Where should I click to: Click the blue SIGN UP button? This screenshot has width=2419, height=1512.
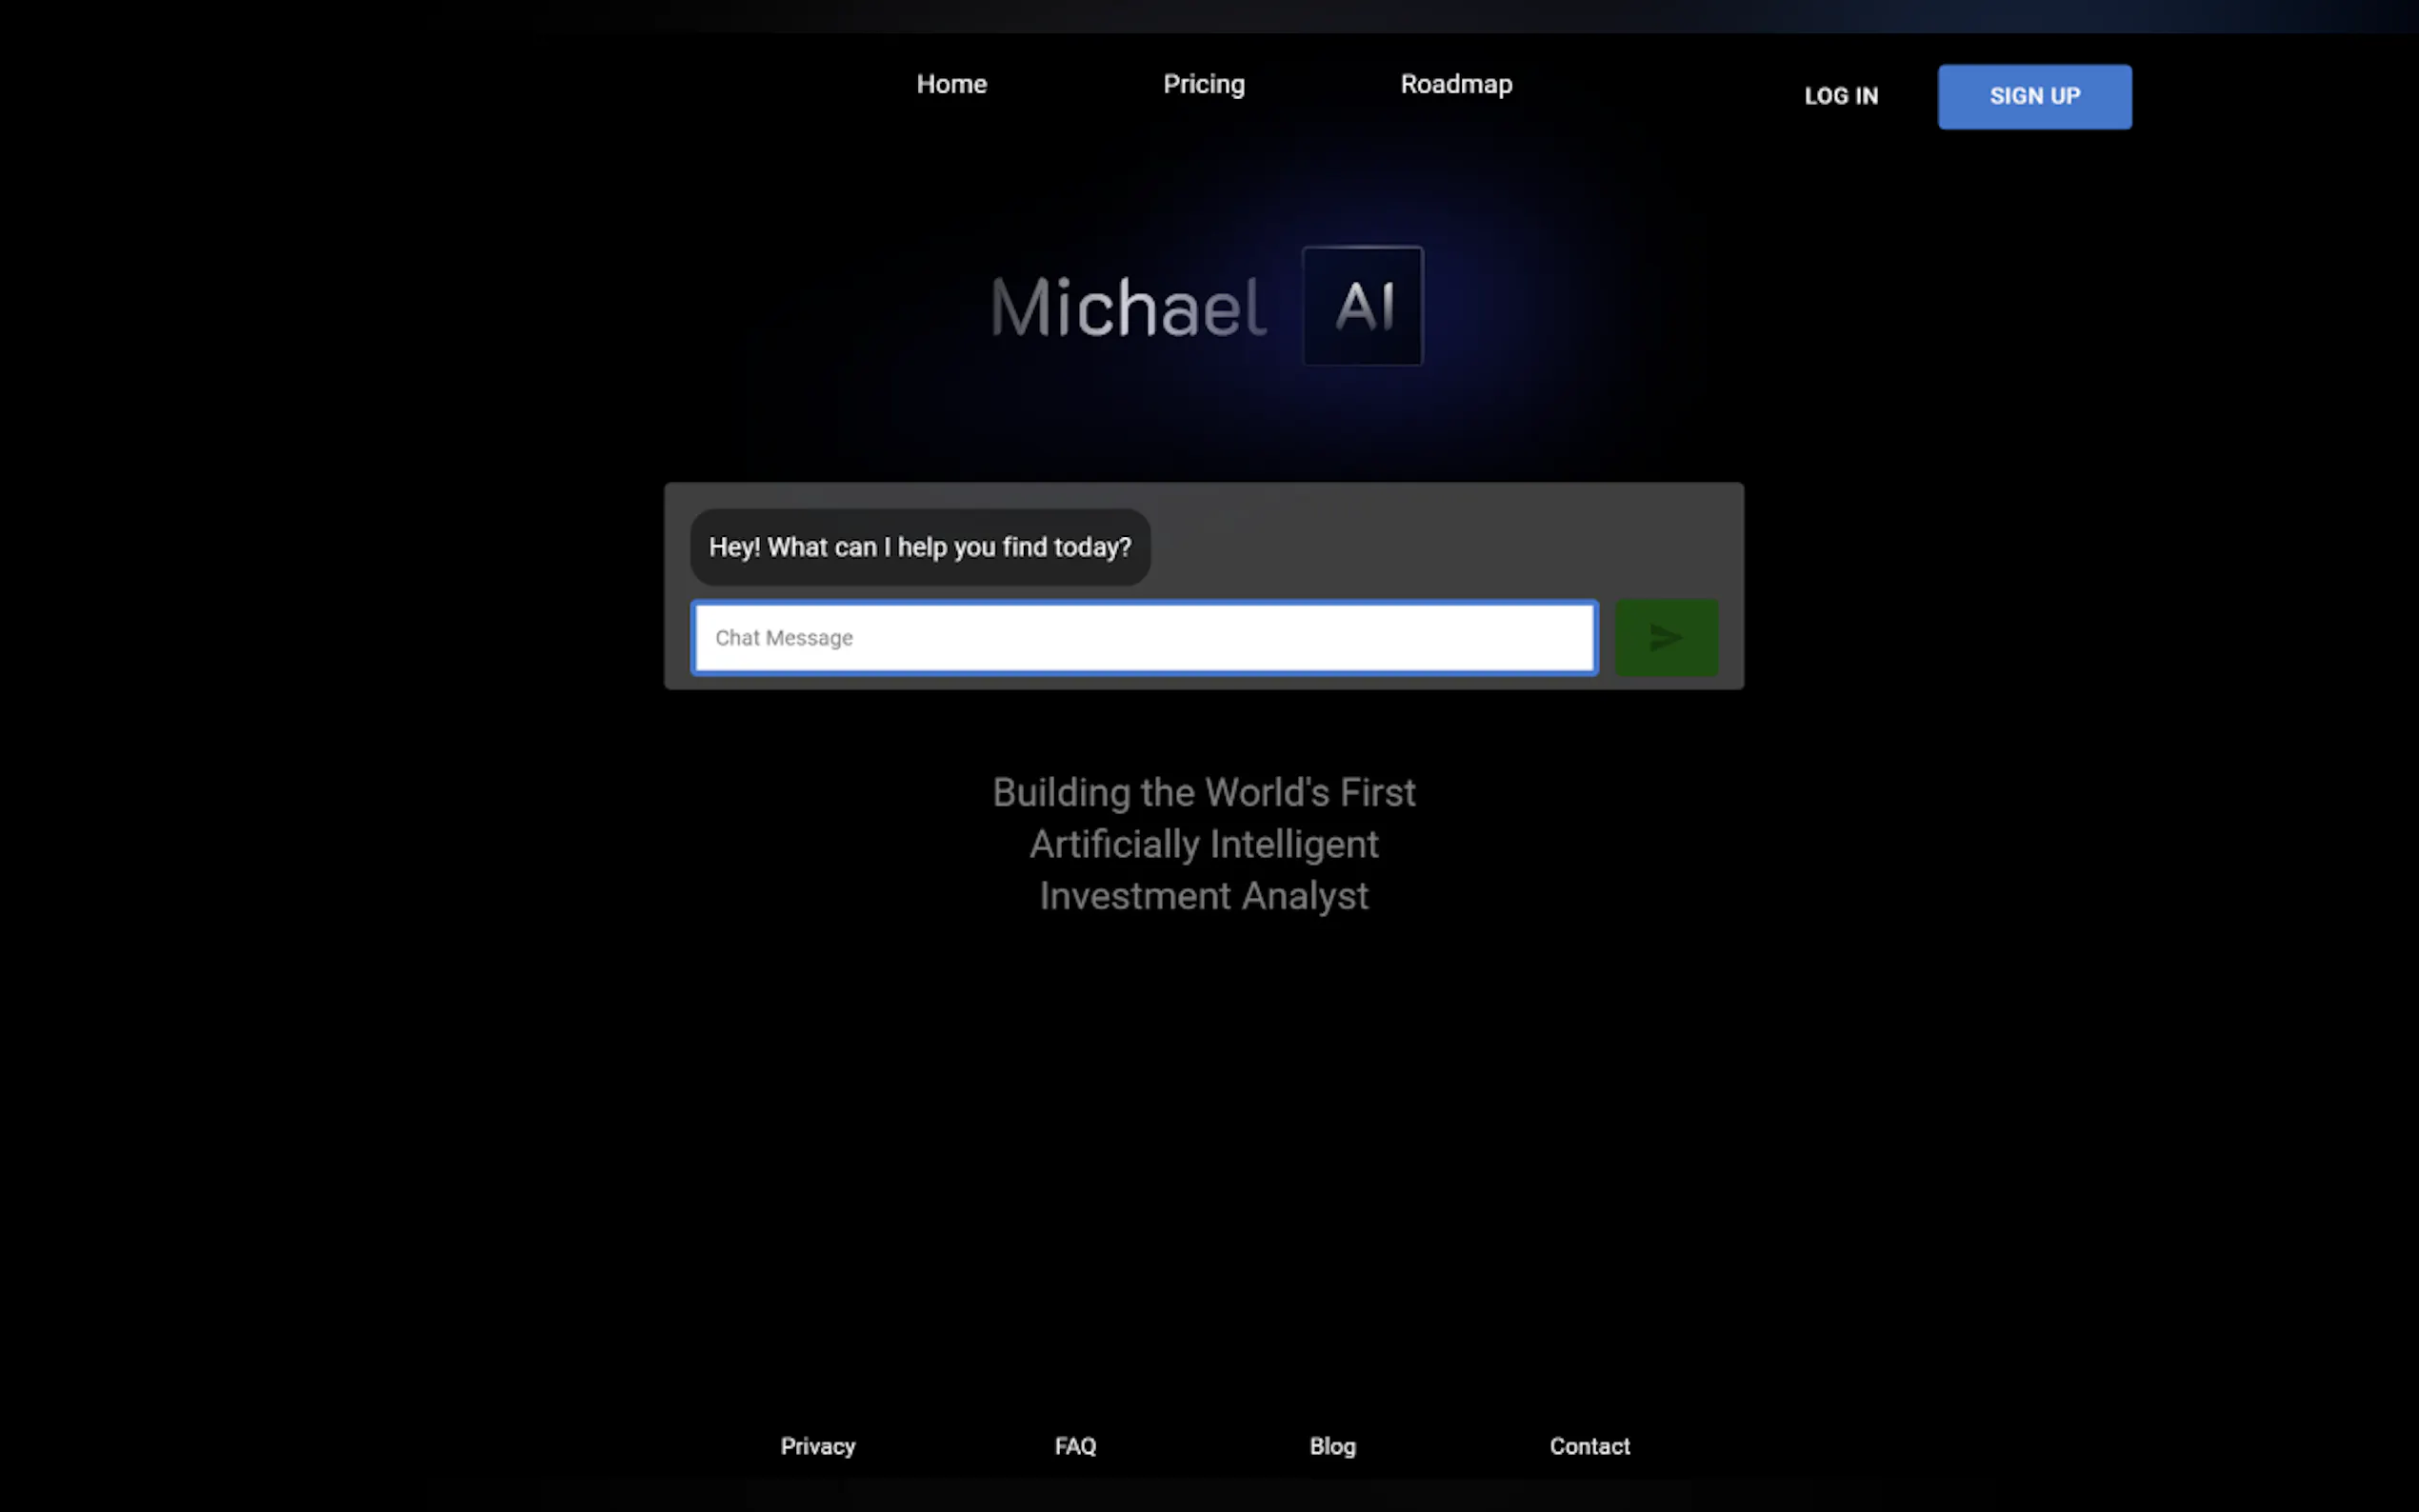click(2033, 96)
